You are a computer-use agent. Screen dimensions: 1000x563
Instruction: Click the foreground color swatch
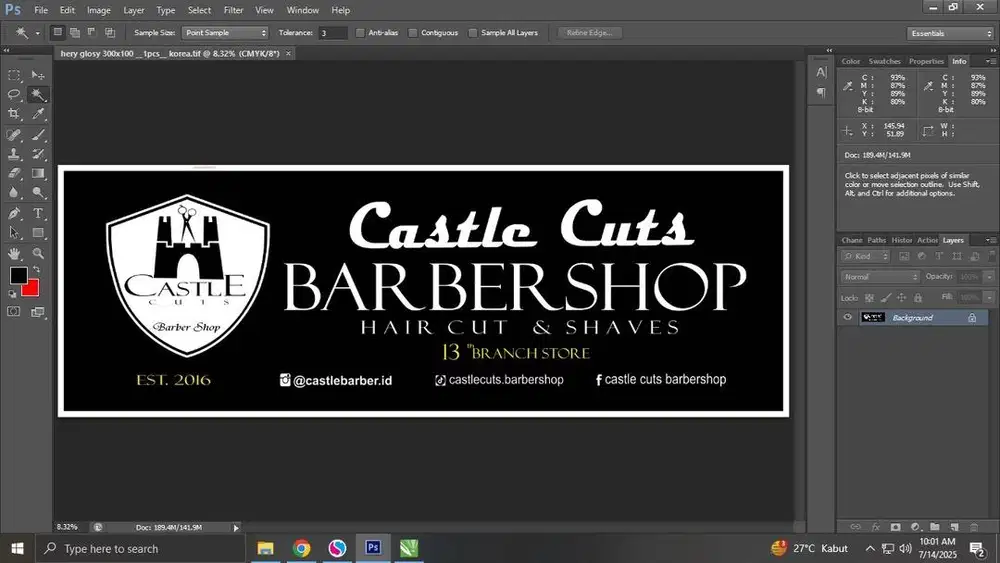click(17, 275)
